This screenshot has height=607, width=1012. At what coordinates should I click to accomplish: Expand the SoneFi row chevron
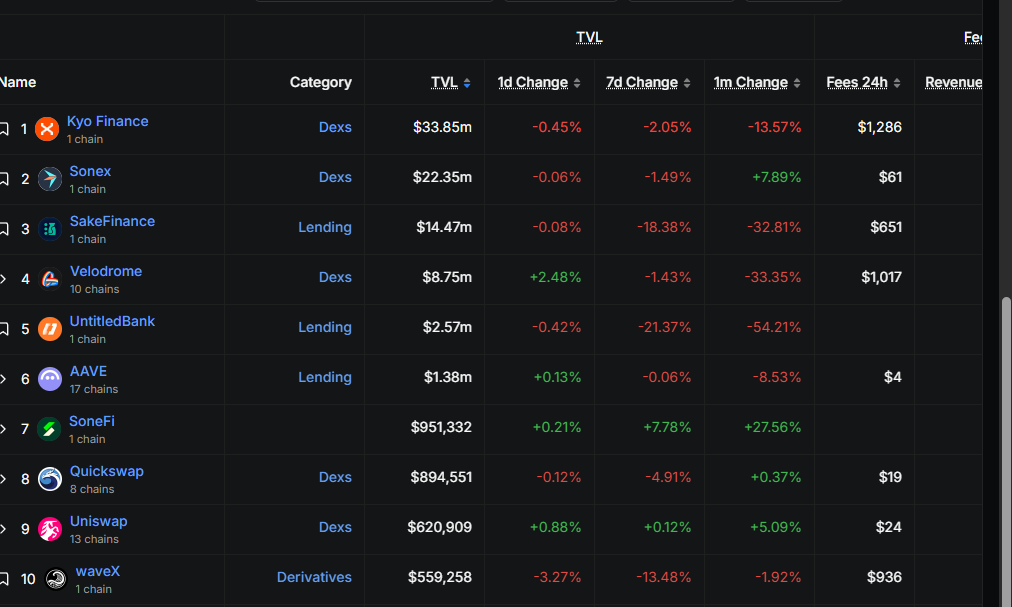coord(3,429)
